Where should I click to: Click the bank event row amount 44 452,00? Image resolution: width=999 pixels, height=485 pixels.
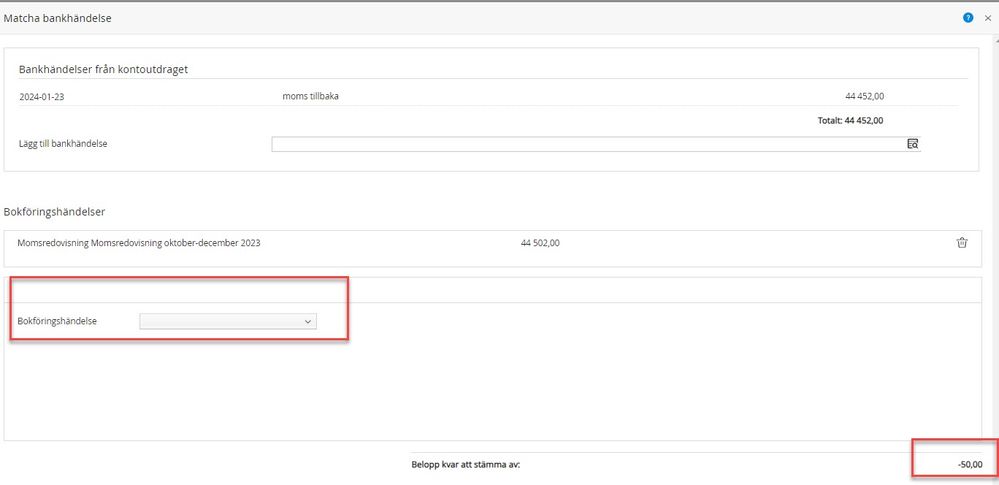point(864,97)
